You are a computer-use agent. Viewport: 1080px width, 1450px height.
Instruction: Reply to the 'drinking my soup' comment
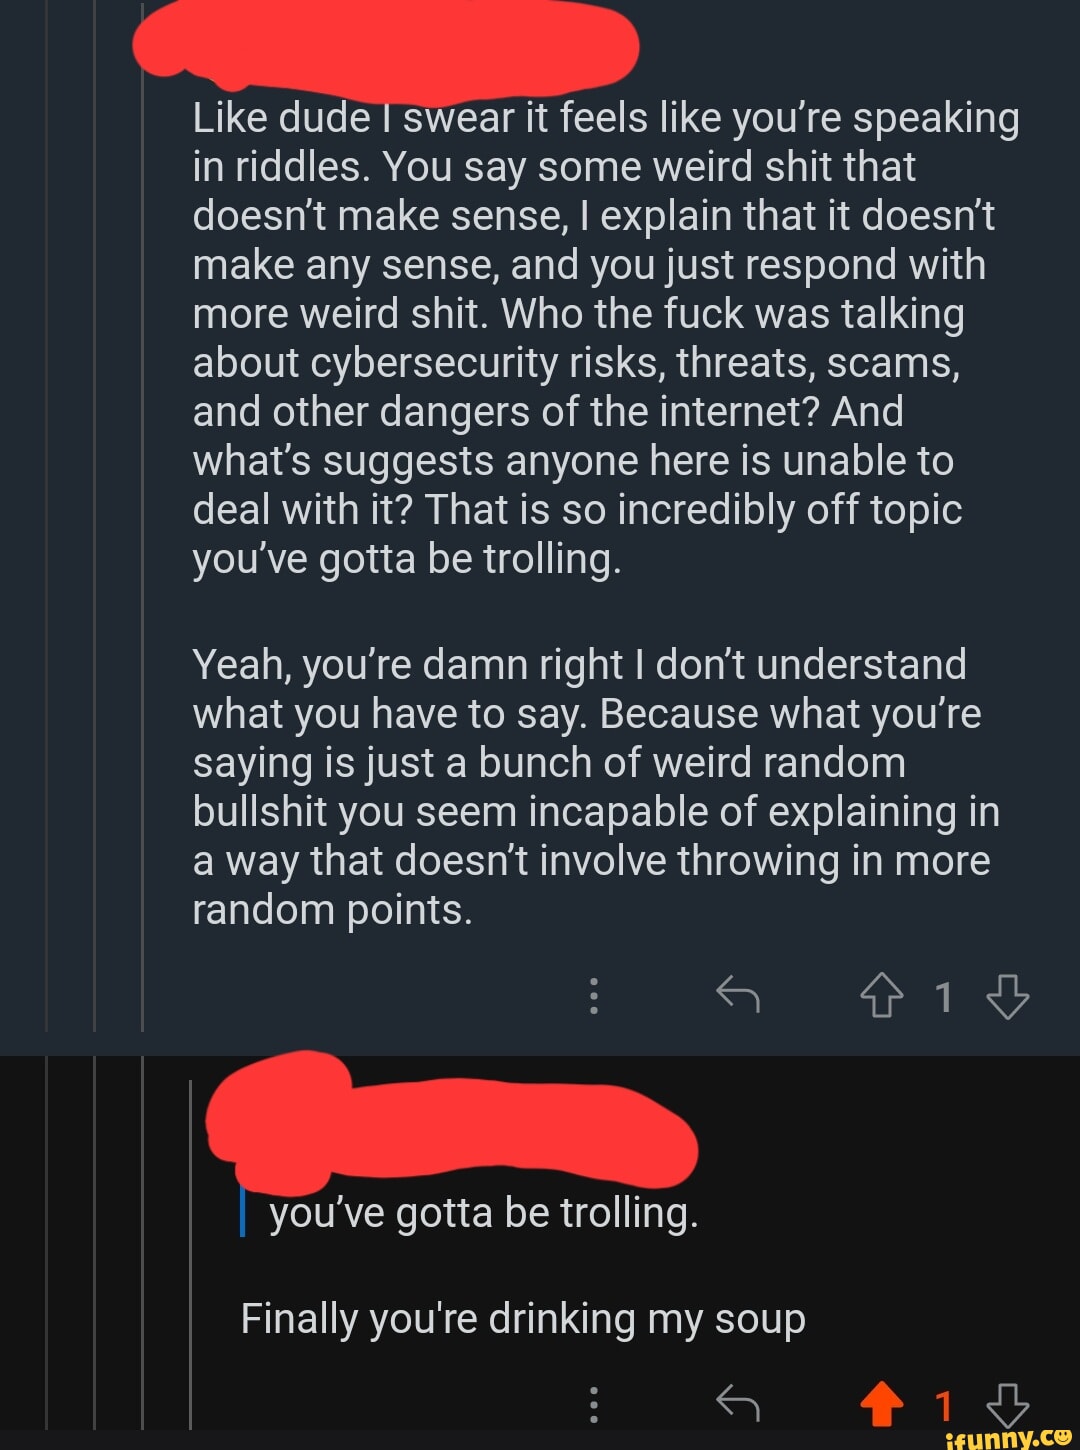[738, 1404]
